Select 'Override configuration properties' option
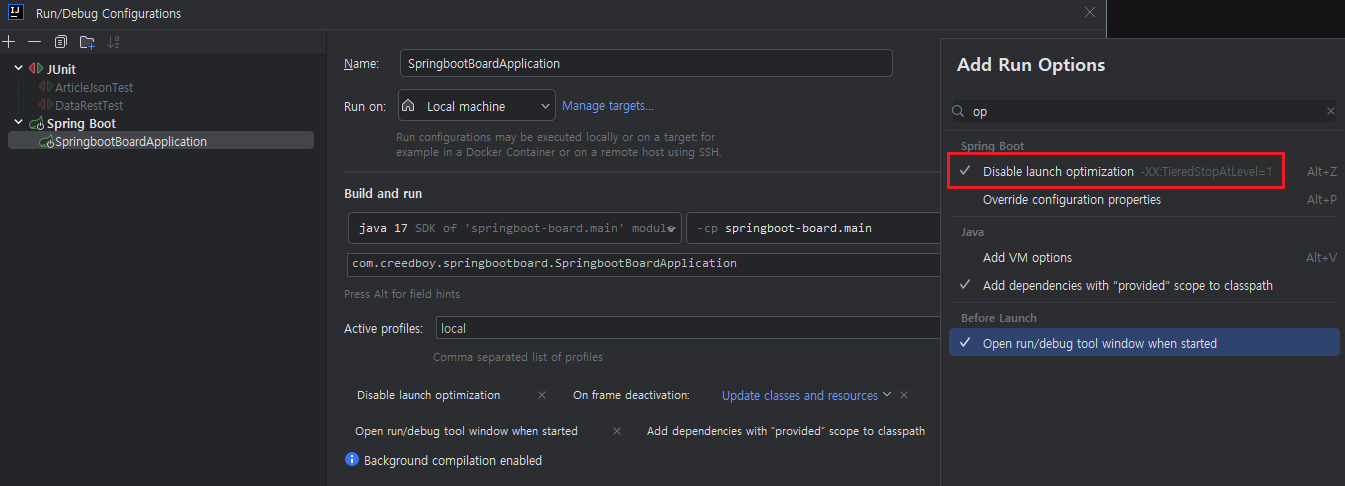This screenshot has height=486, width=1345. (x=1144, y=199)
